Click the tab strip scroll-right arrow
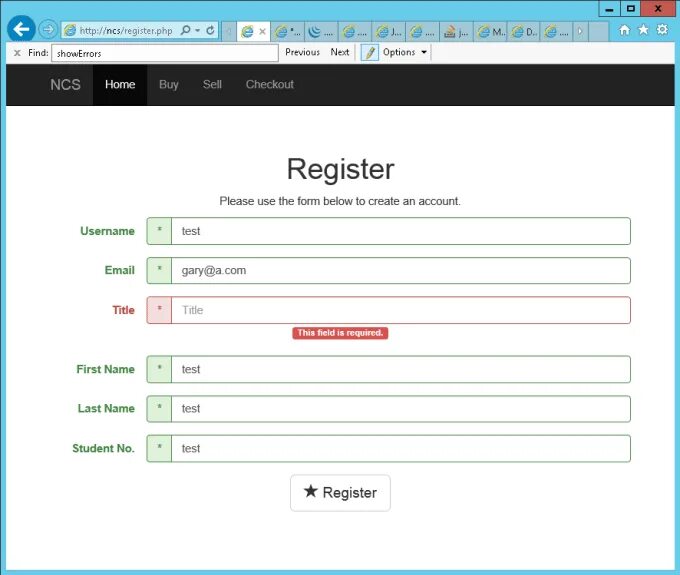 (x=580, y=31)
